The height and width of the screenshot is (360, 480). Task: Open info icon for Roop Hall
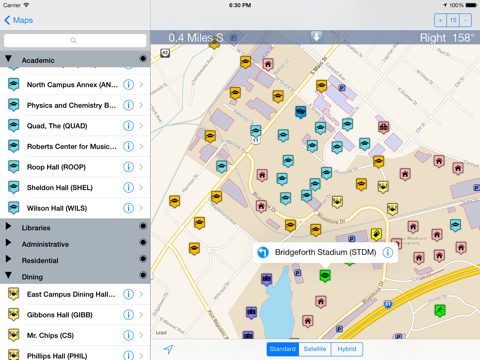click(x=128, y=167)
